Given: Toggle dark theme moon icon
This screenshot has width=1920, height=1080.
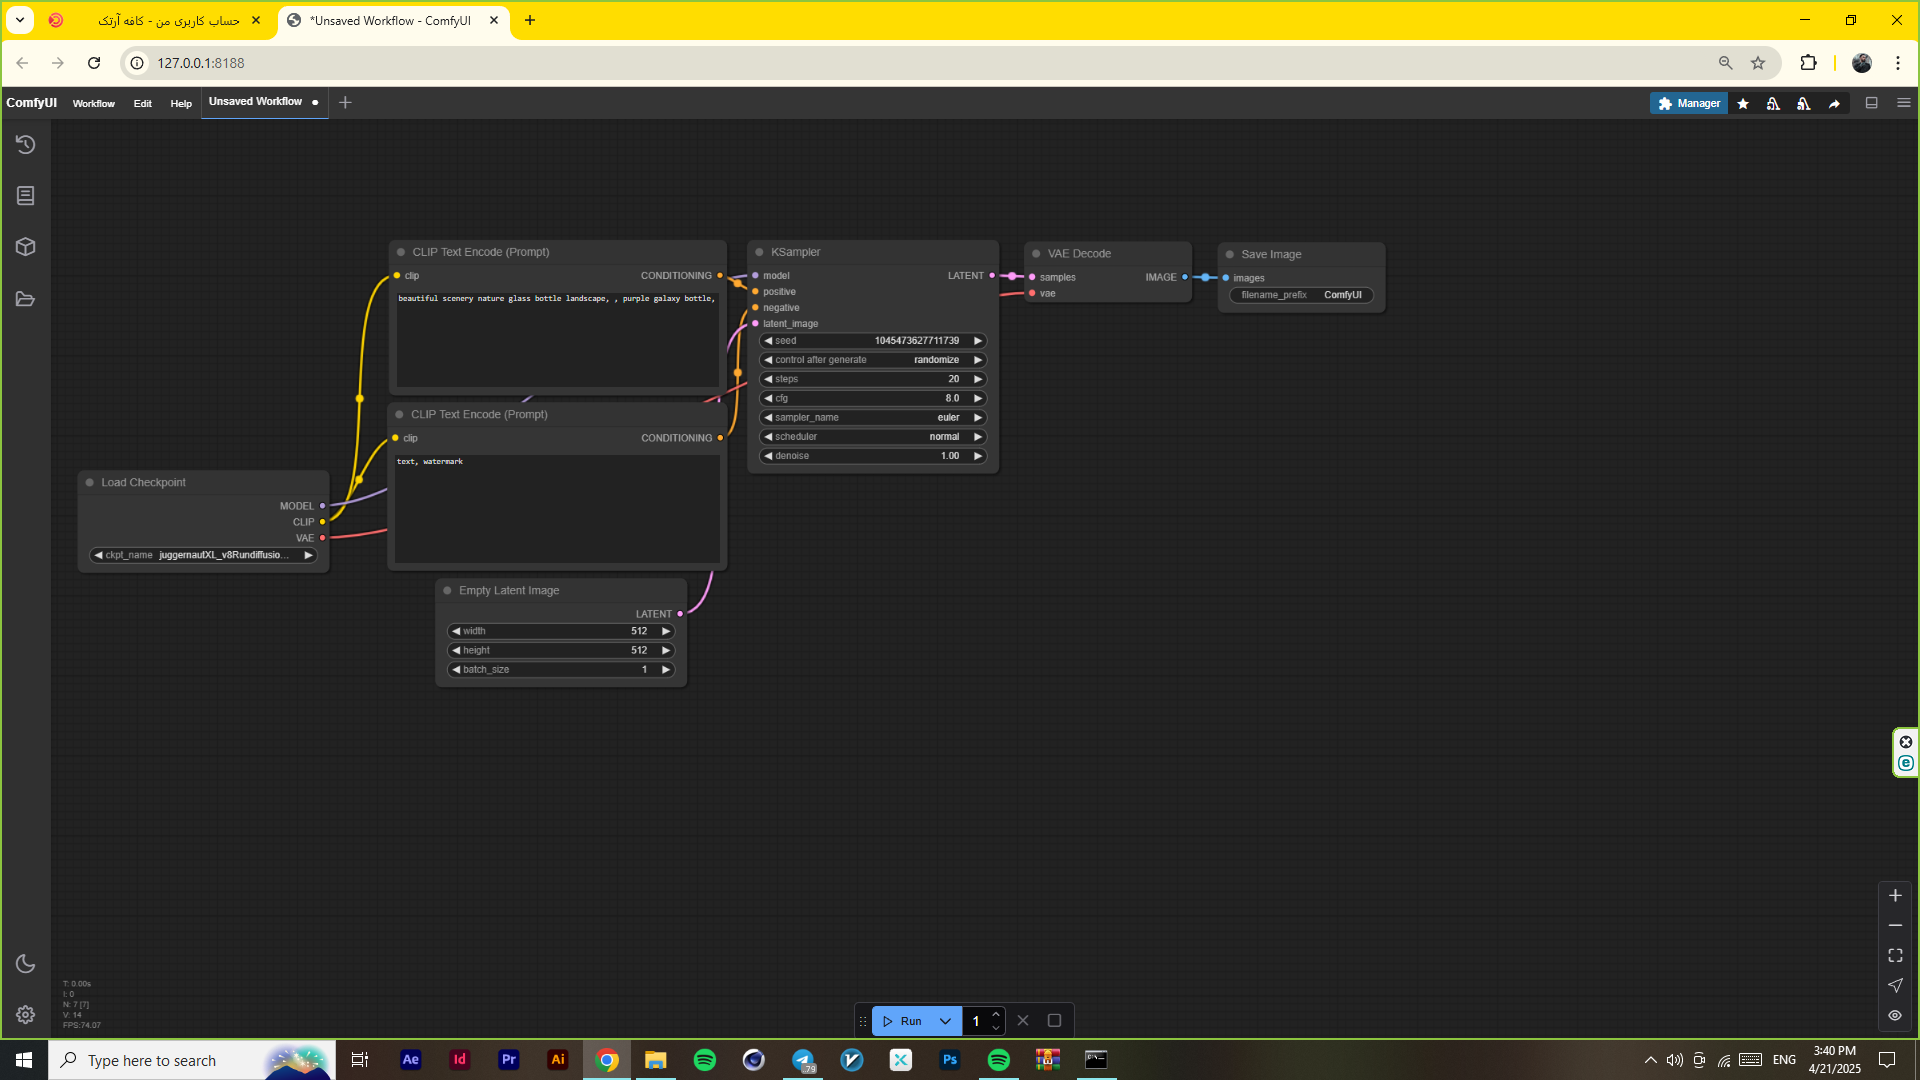Looking at the screenshot, I should click(x=26, y=964).
